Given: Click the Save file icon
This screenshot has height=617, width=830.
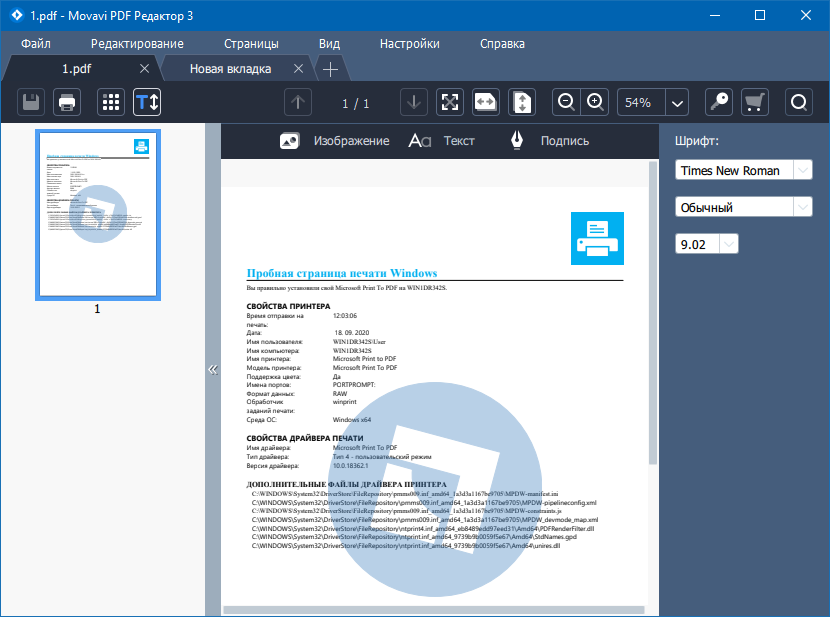Looking at the screenshot, I should click(32, 102).
